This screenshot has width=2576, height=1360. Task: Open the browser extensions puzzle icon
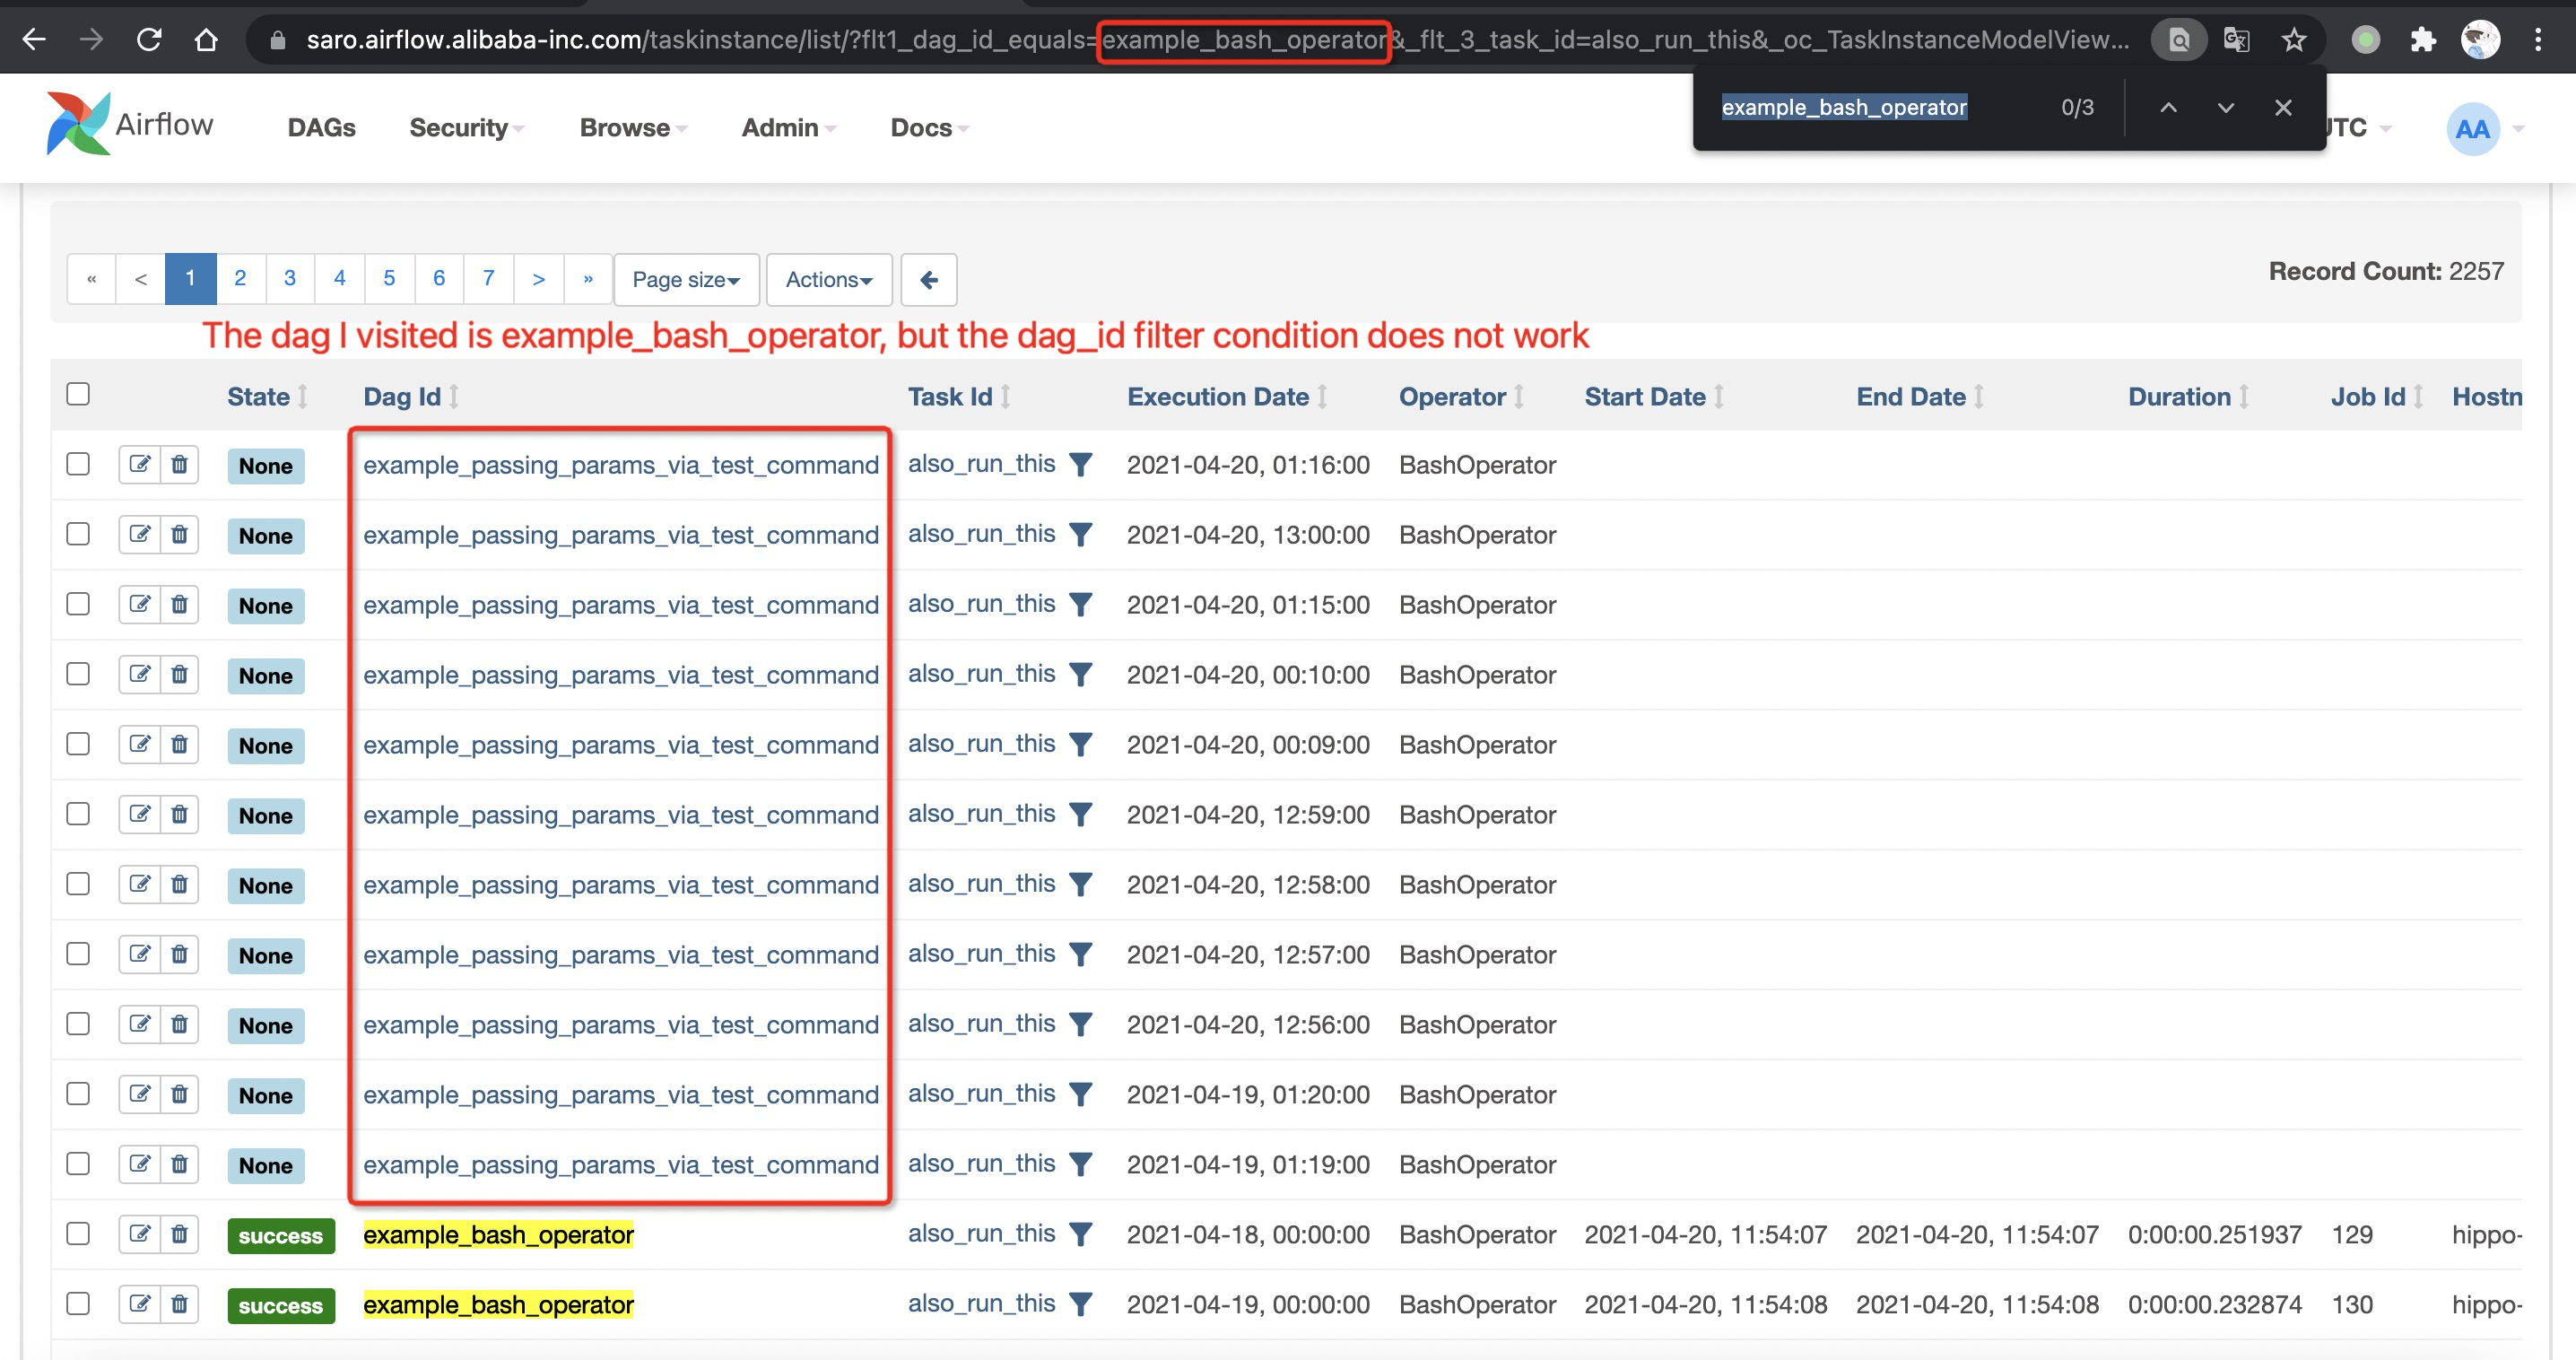point(2422,40)
